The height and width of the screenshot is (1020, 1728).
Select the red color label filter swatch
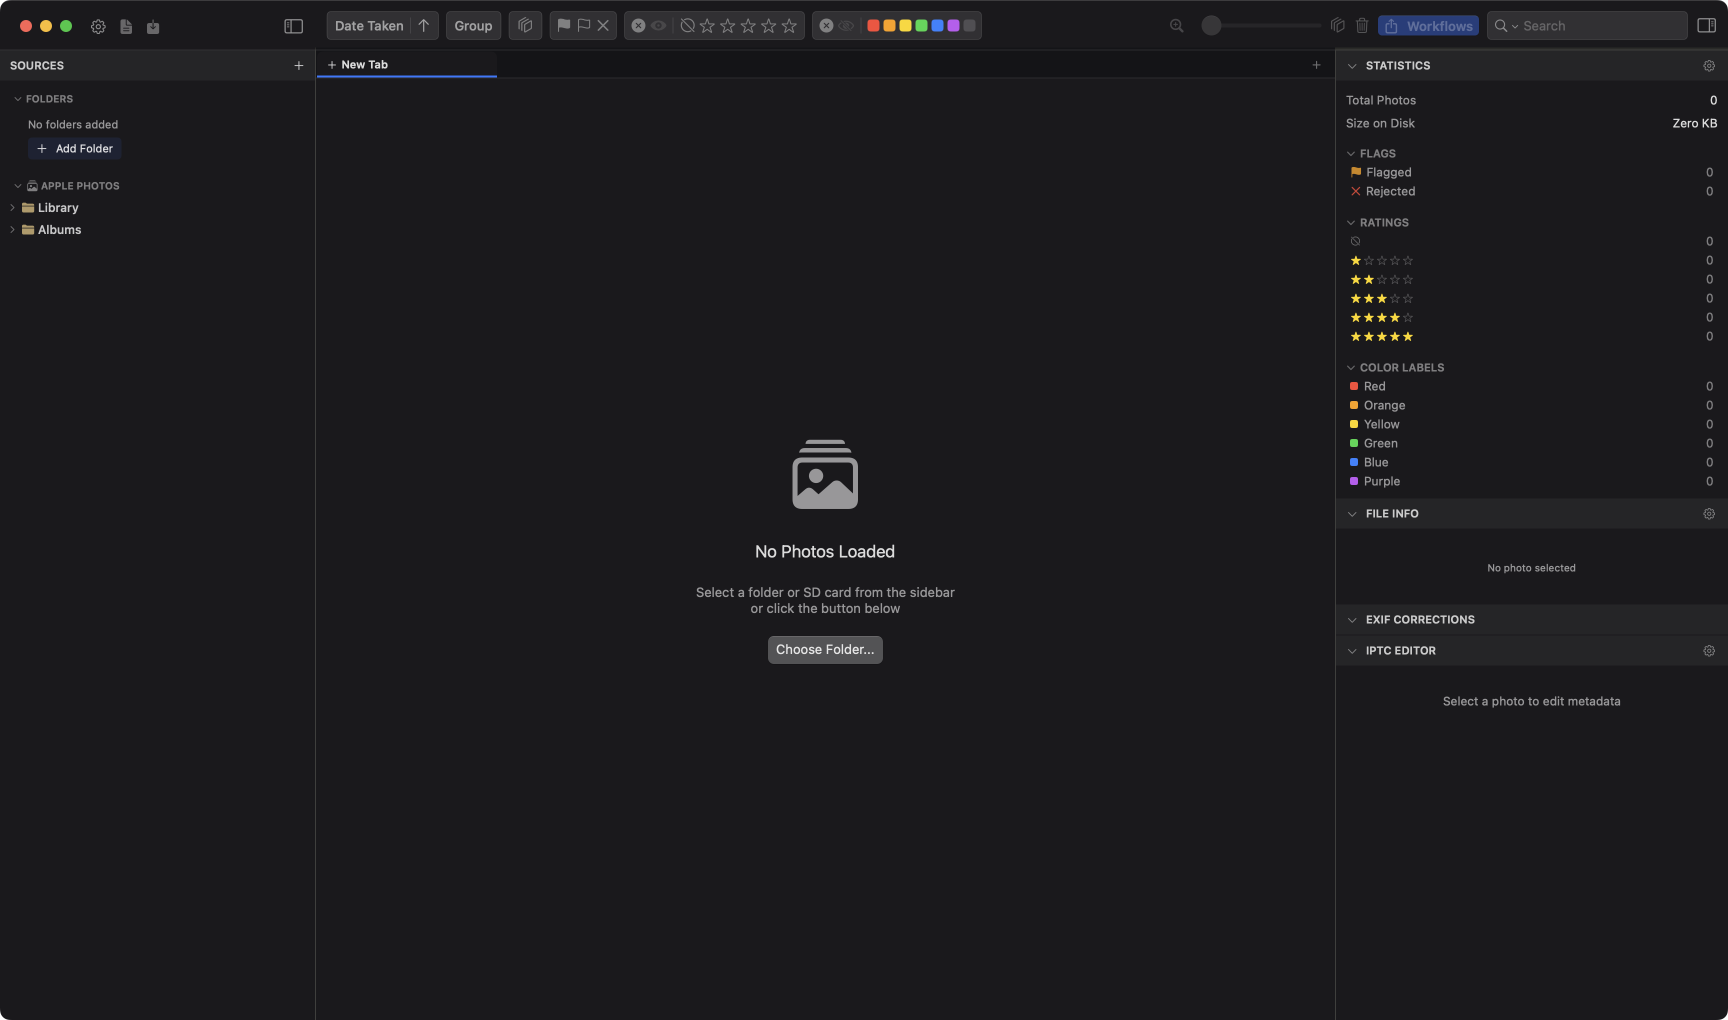(873, 26)
